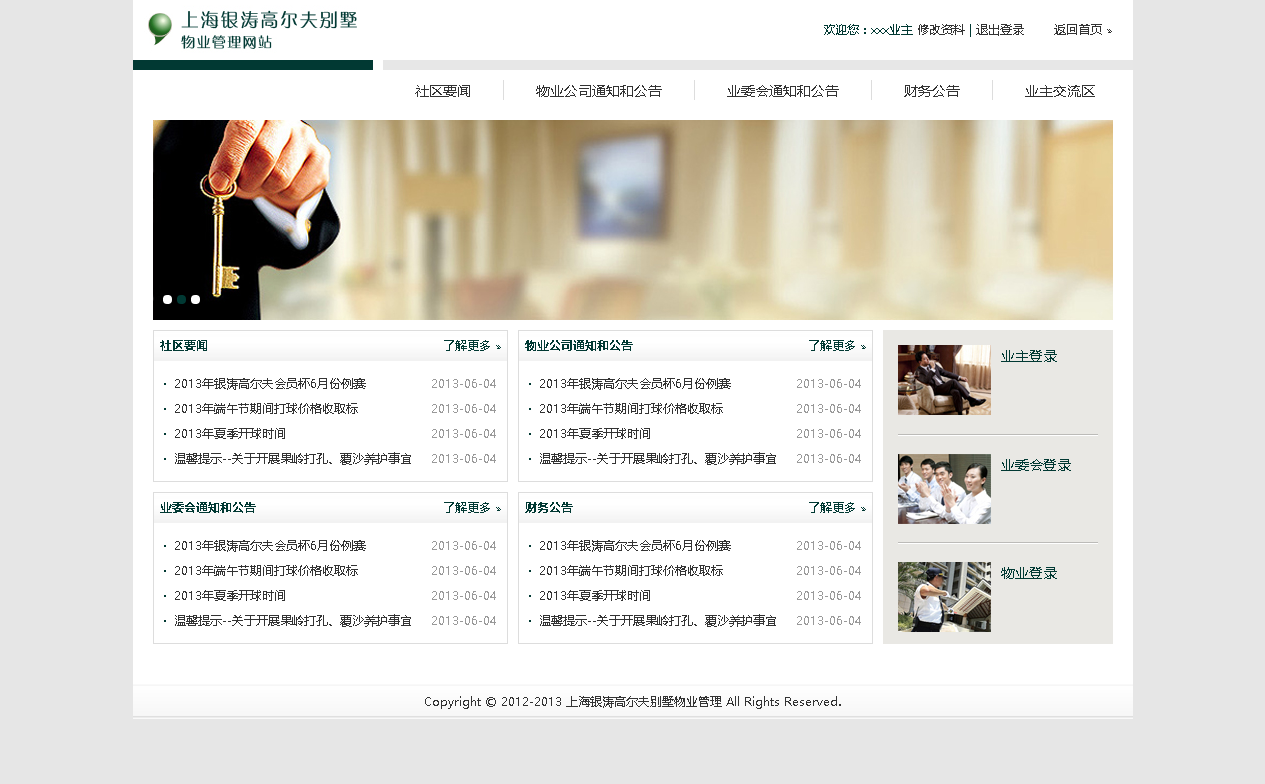The image size is (1265, 784).
Task: Switch to the second banner slide dot
Action: [x=181, y=299]
